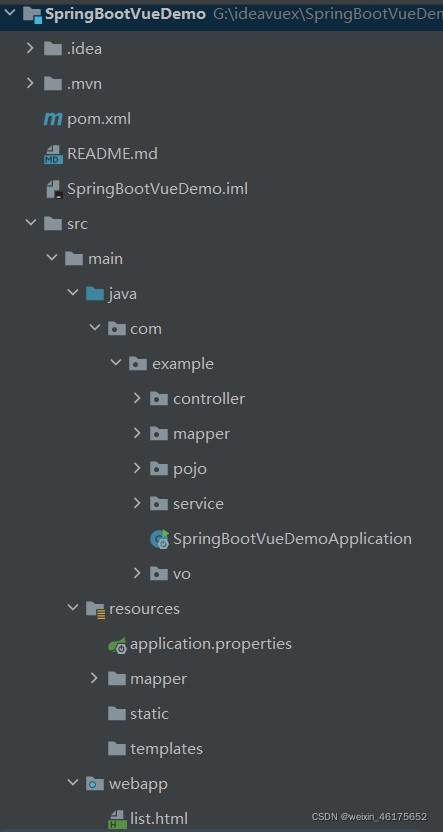Expand the pojo package arrow
Viewport: 443px width, 832px height.
[137, 468]
